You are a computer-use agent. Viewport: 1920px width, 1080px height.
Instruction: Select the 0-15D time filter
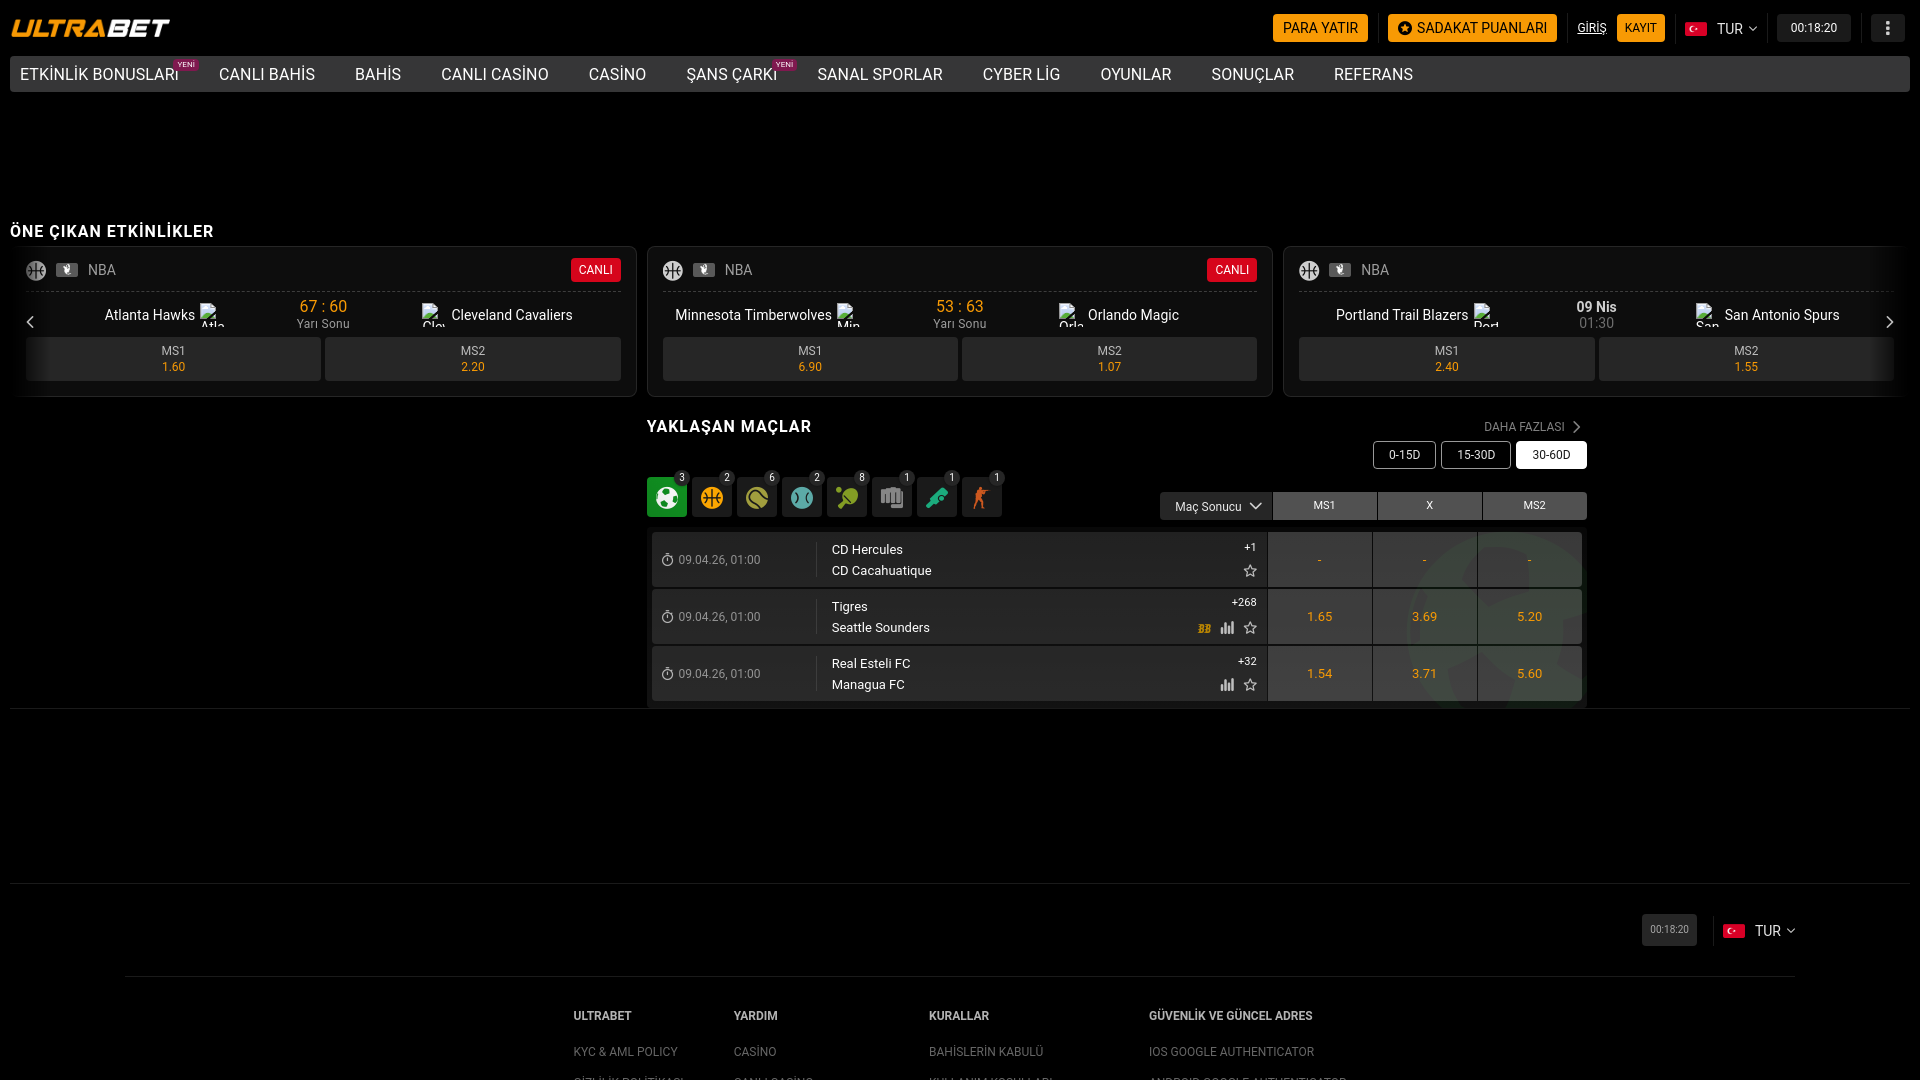(1404, 455)
